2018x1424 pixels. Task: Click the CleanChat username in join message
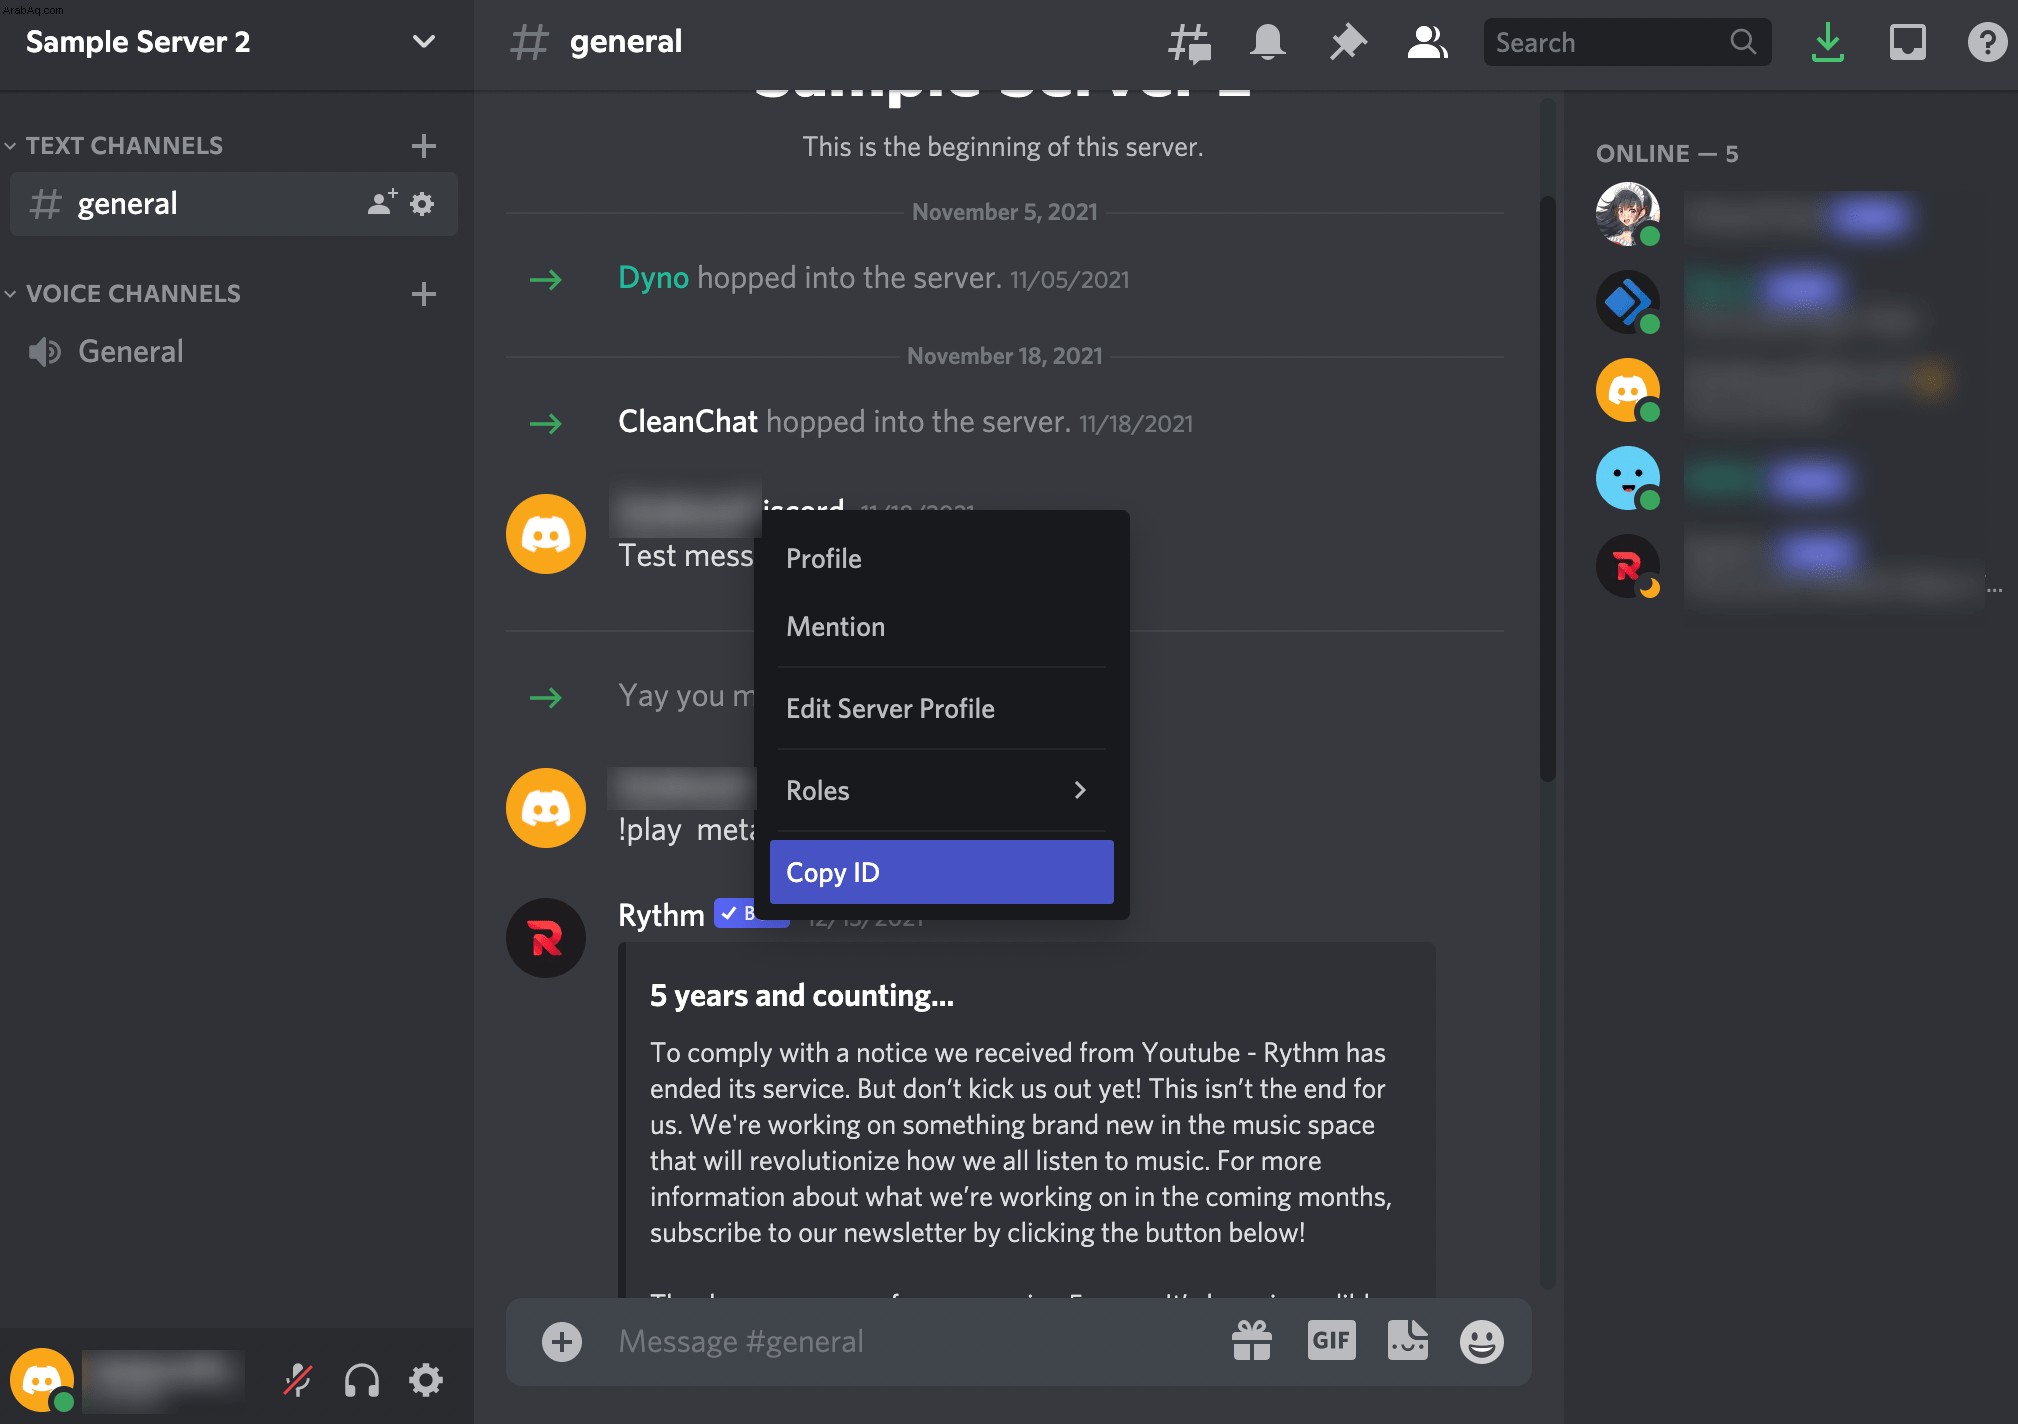tap(688, 421)
